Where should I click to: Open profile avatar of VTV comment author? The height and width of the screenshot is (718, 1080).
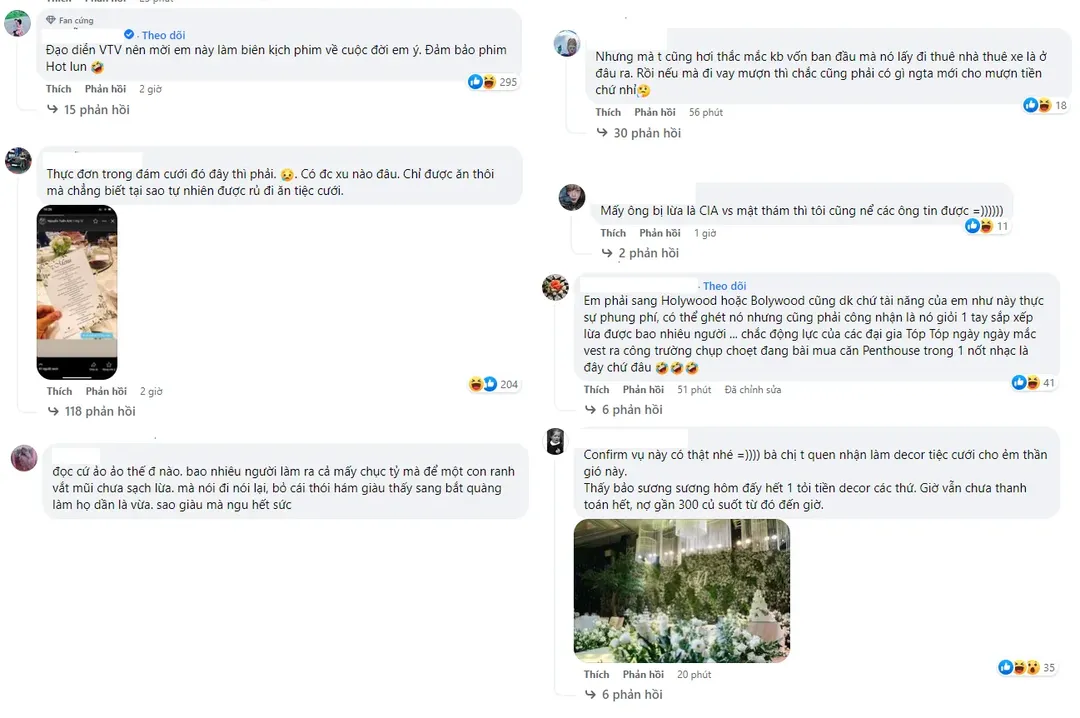coord(17,23)
